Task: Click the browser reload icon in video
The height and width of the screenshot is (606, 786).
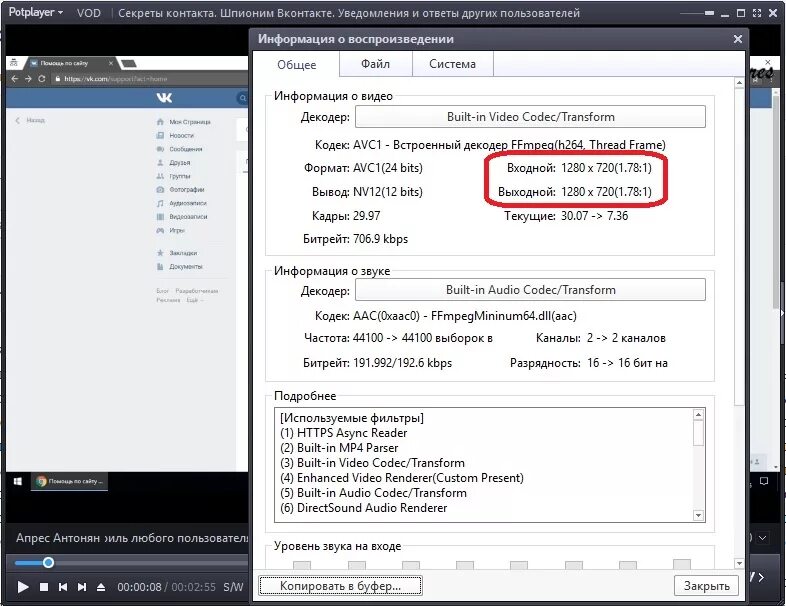Action: (x=42, y=79)
